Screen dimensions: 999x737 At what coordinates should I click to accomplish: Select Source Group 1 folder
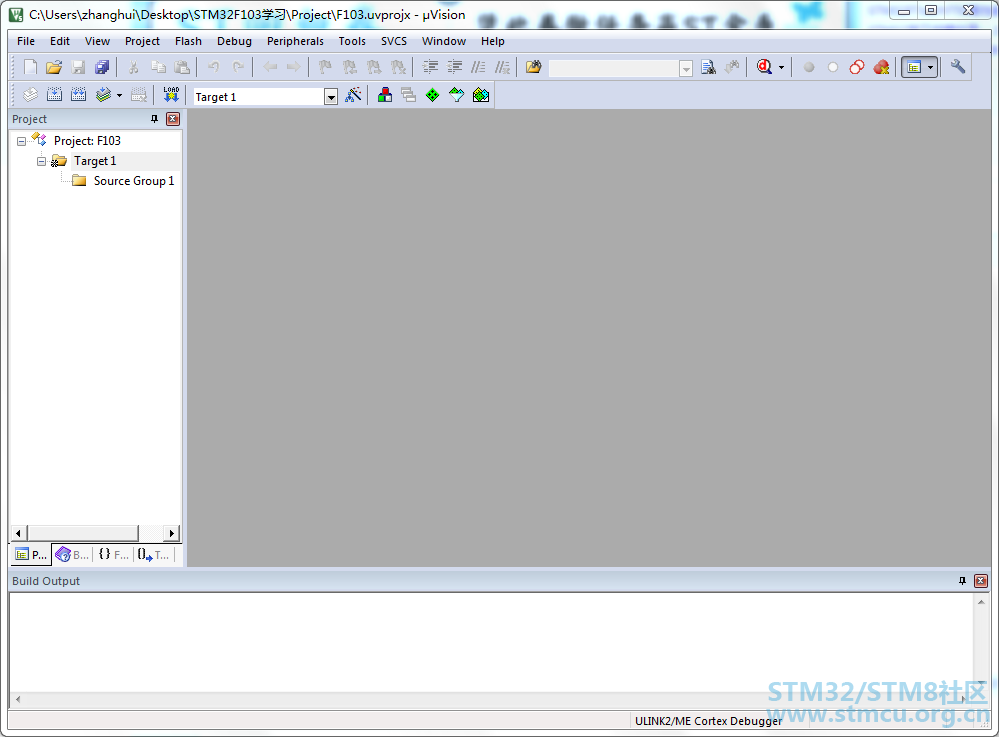point(133,181)
